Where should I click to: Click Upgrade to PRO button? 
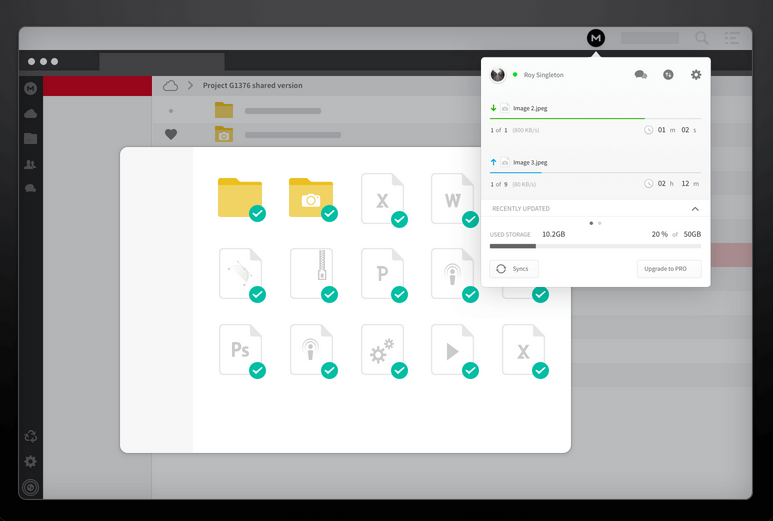click(x=669, y=269)
